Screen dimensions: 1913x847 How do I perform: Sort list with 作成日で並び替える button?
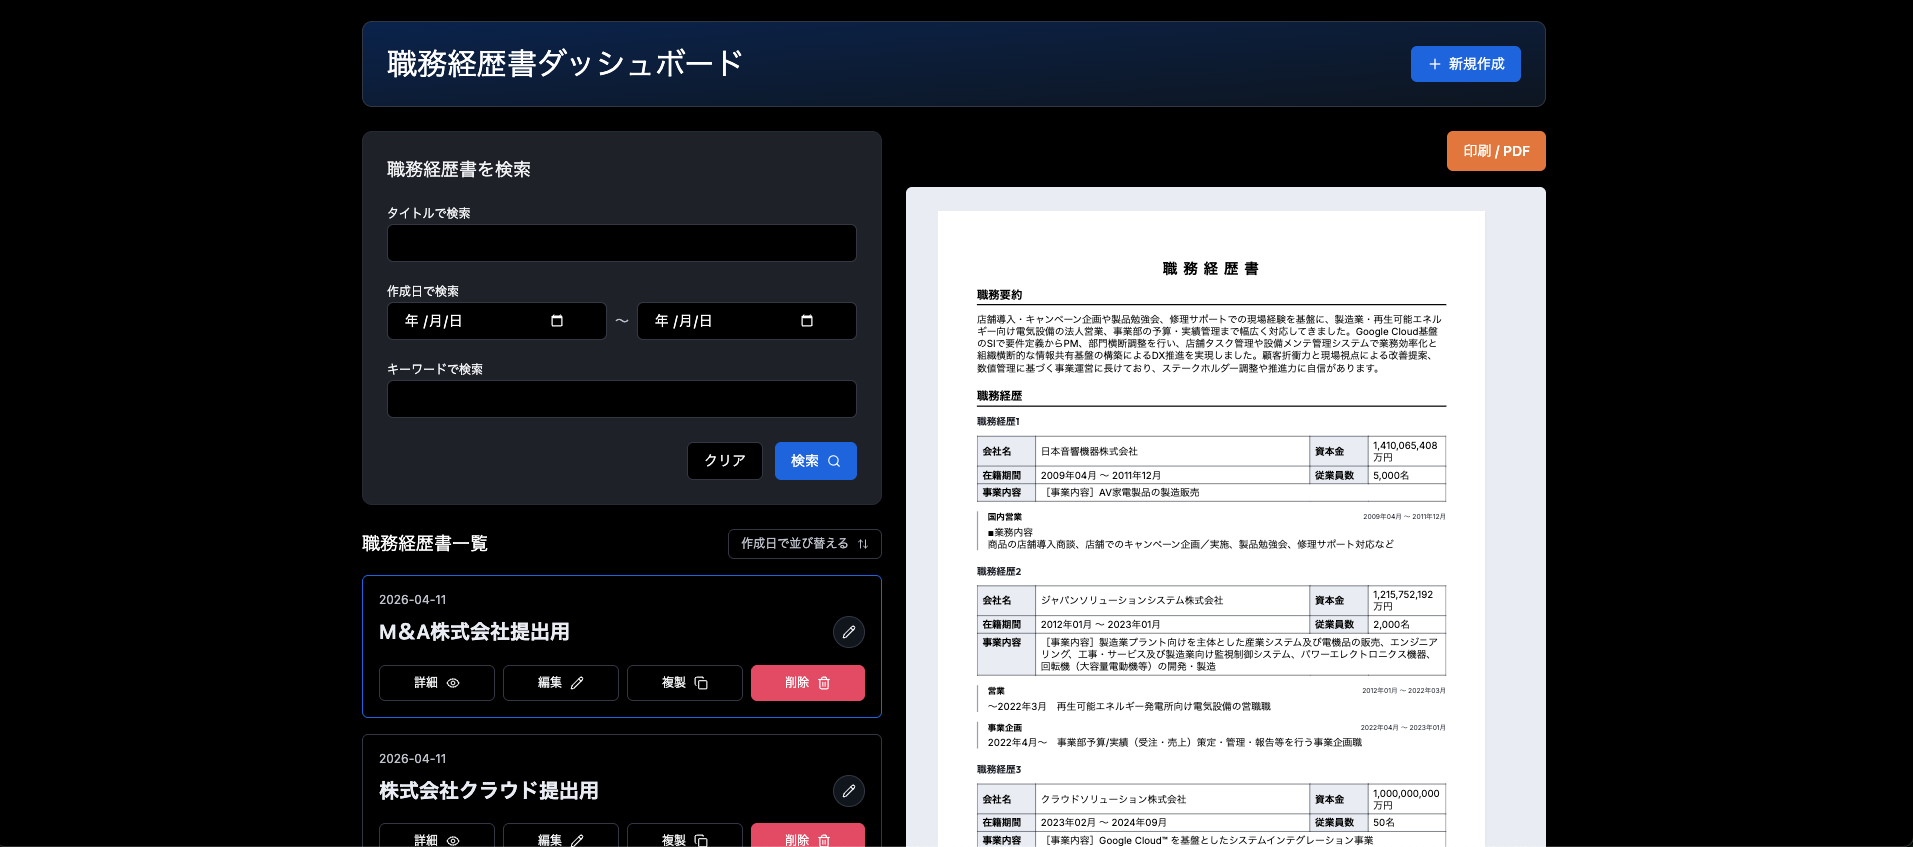(804, 544)
